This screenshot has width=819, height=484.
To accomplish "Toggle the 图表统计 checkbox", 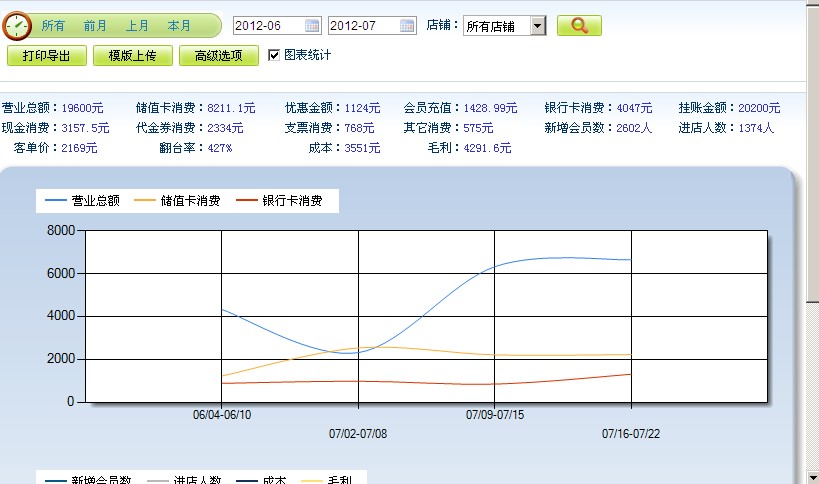I will coord(274,55).
